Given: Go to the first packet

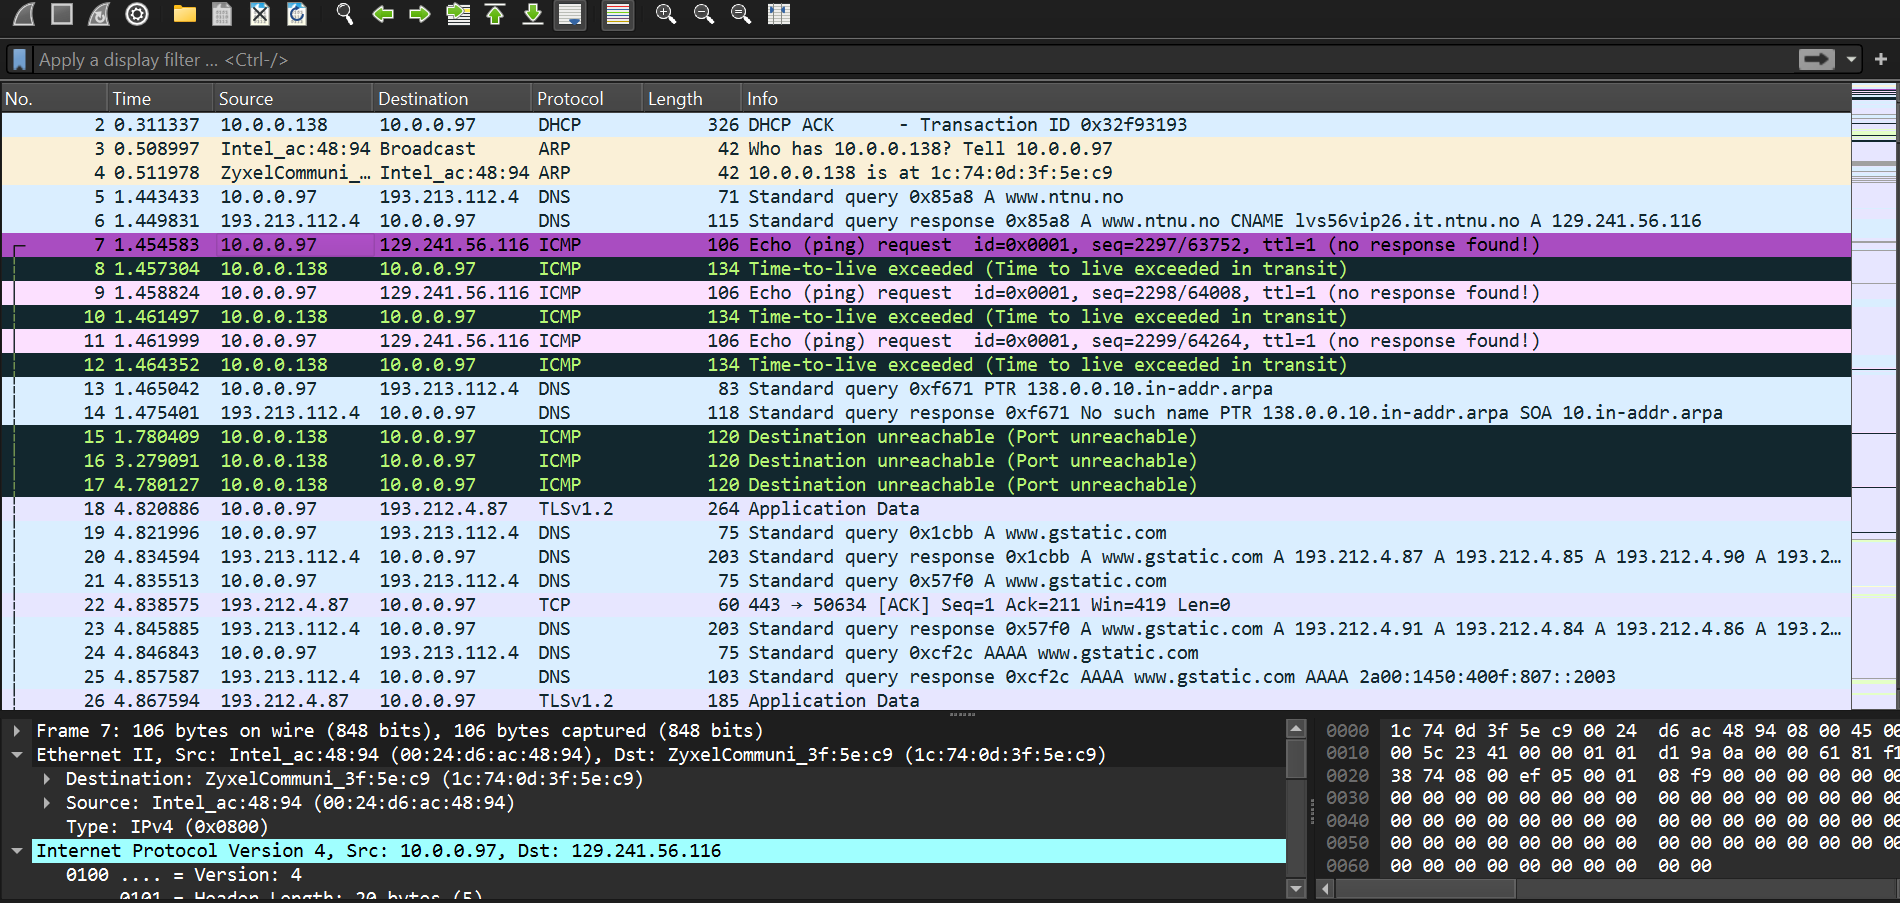Looking at the screenshot, I should (495, 14).
